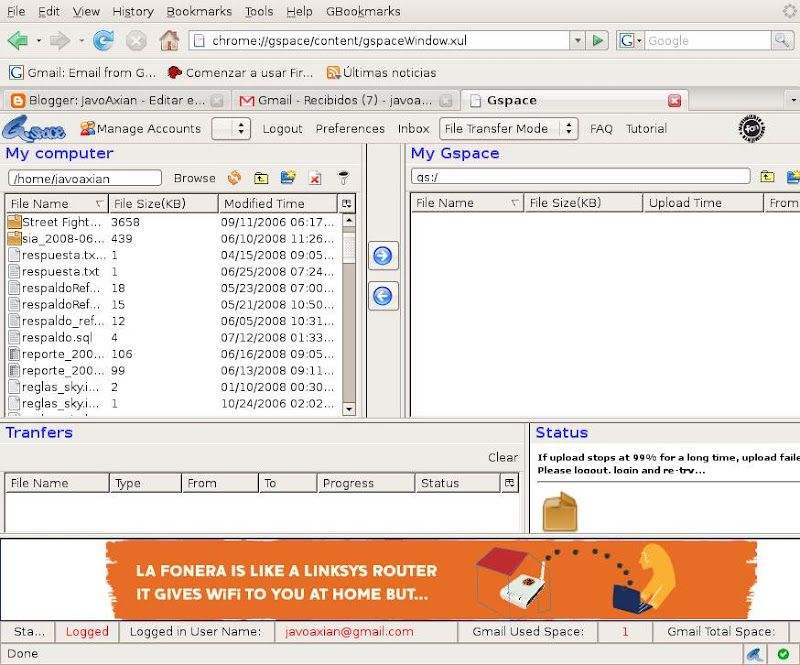Open the tab list dropdown arrow
The image size is (800, 665).
point(793,100)
